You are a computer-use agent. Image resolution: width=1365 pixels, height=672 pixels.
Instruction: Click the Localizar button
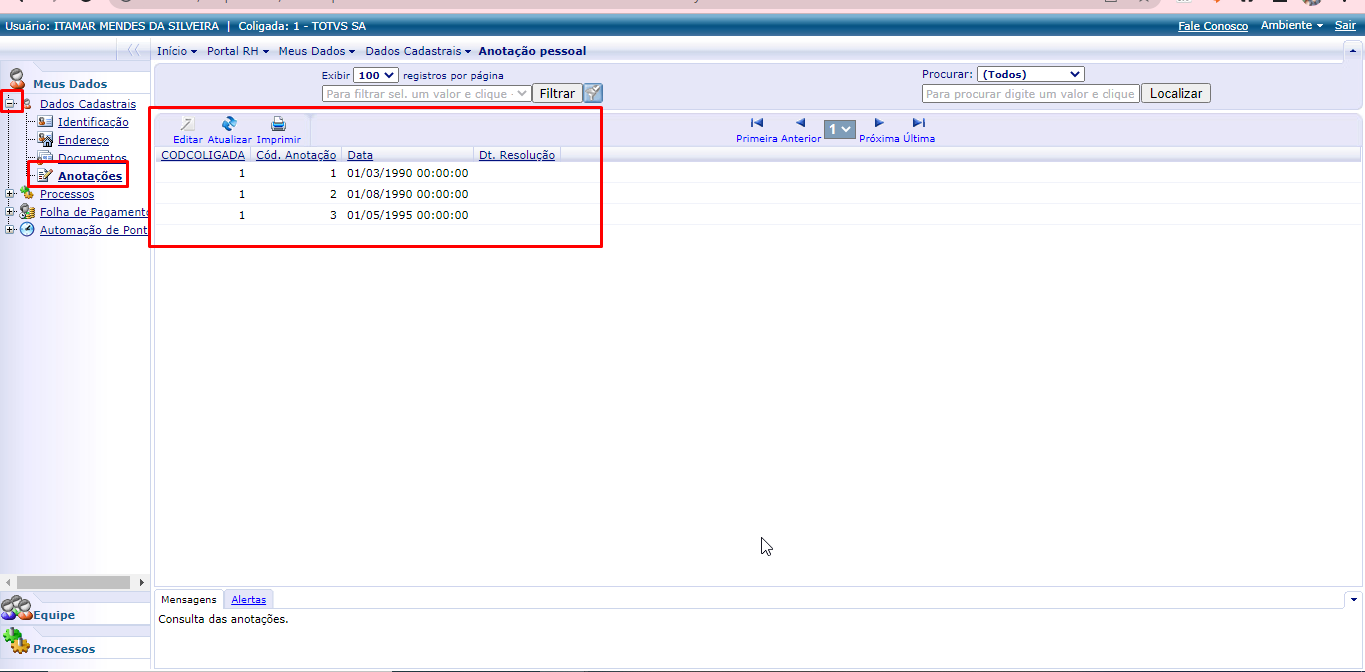[1176, 93]
